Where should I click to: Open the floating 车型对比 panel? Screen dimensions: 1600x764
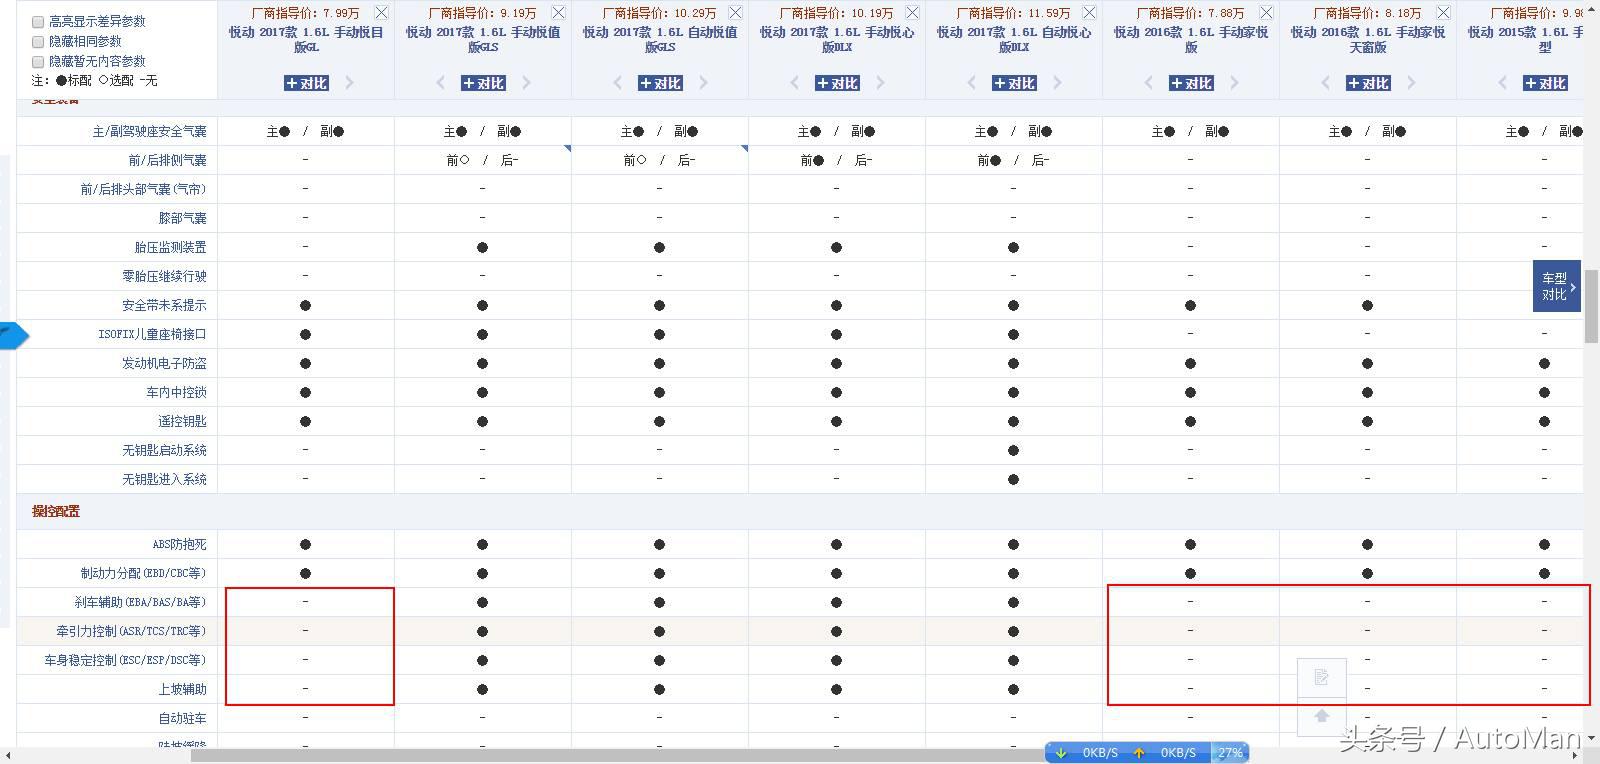coord(1556,286)
